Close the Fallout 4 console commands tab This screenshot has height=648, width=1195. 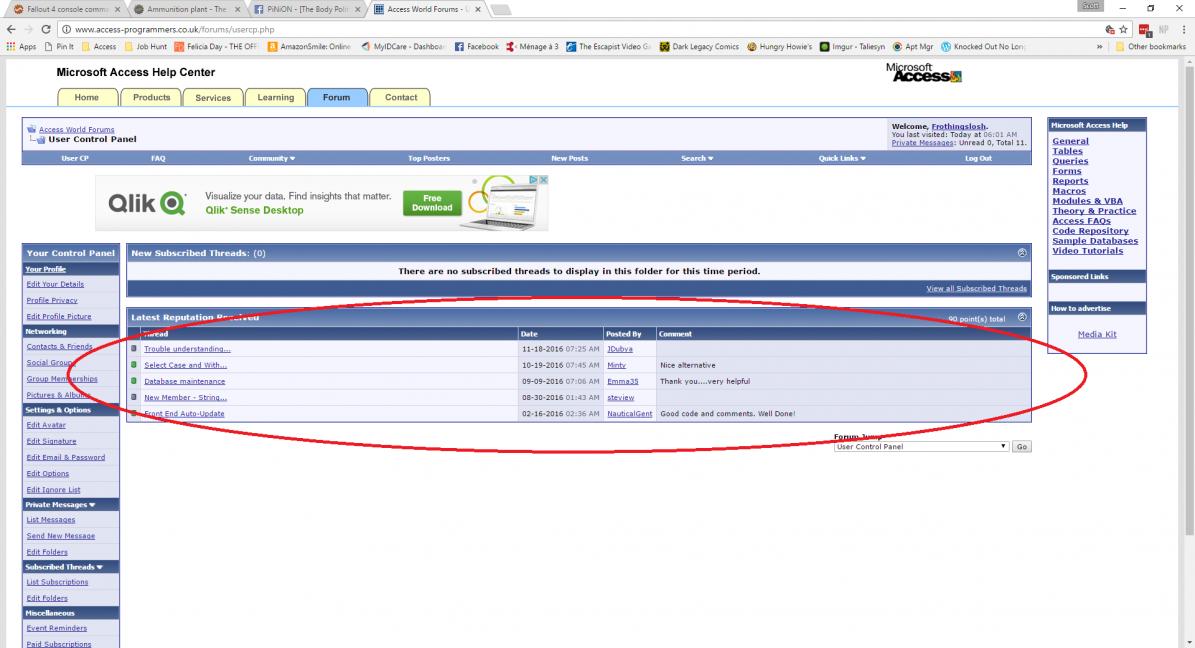[117, 9]
